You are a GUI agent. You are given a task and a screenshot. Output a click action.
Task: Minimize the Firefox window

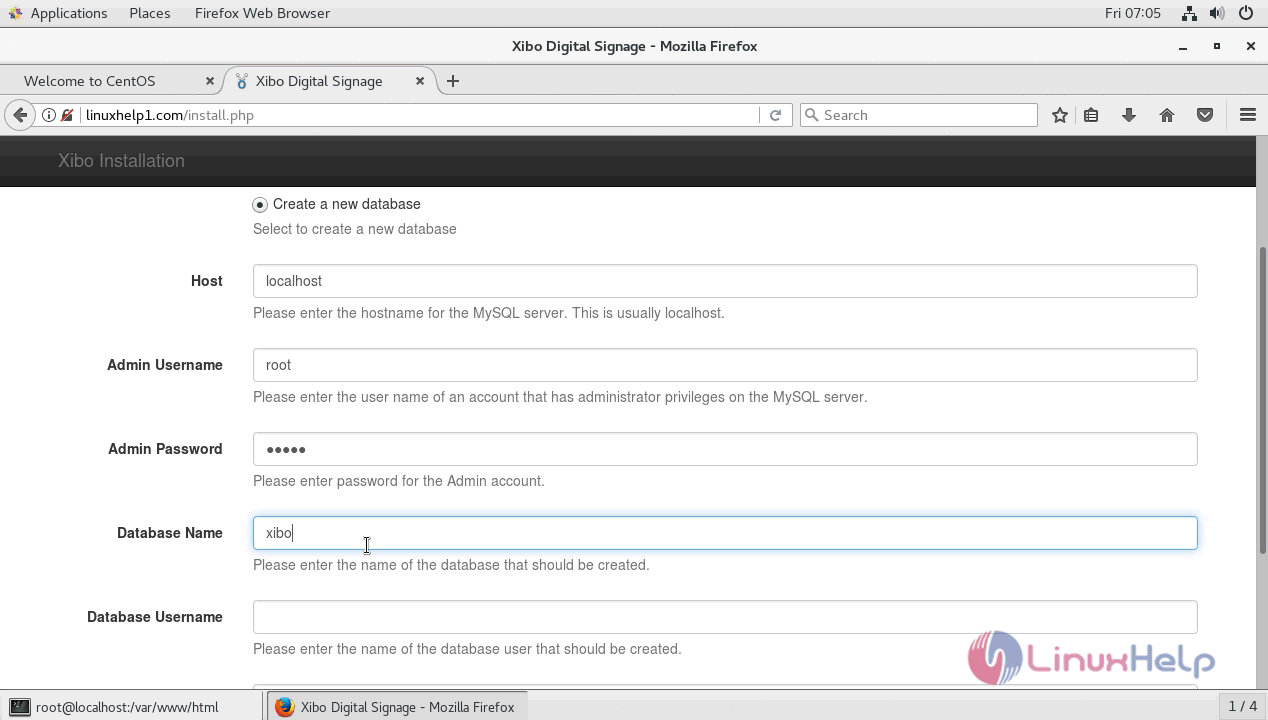(x=1183, y=46)
